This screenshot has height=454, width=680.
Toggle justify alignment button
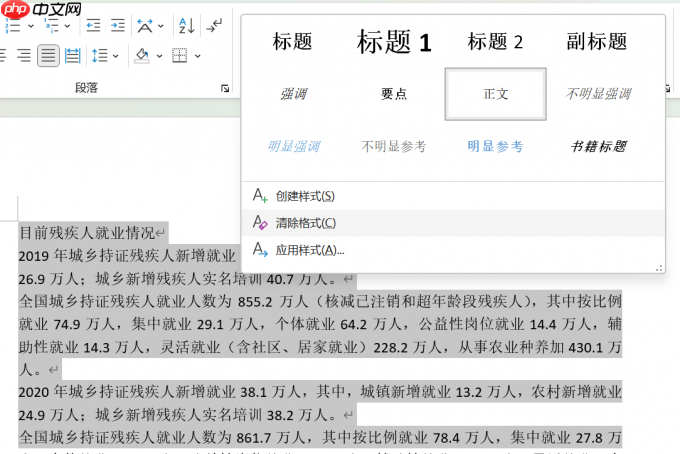pyautogui.click(x=48, y=56)
